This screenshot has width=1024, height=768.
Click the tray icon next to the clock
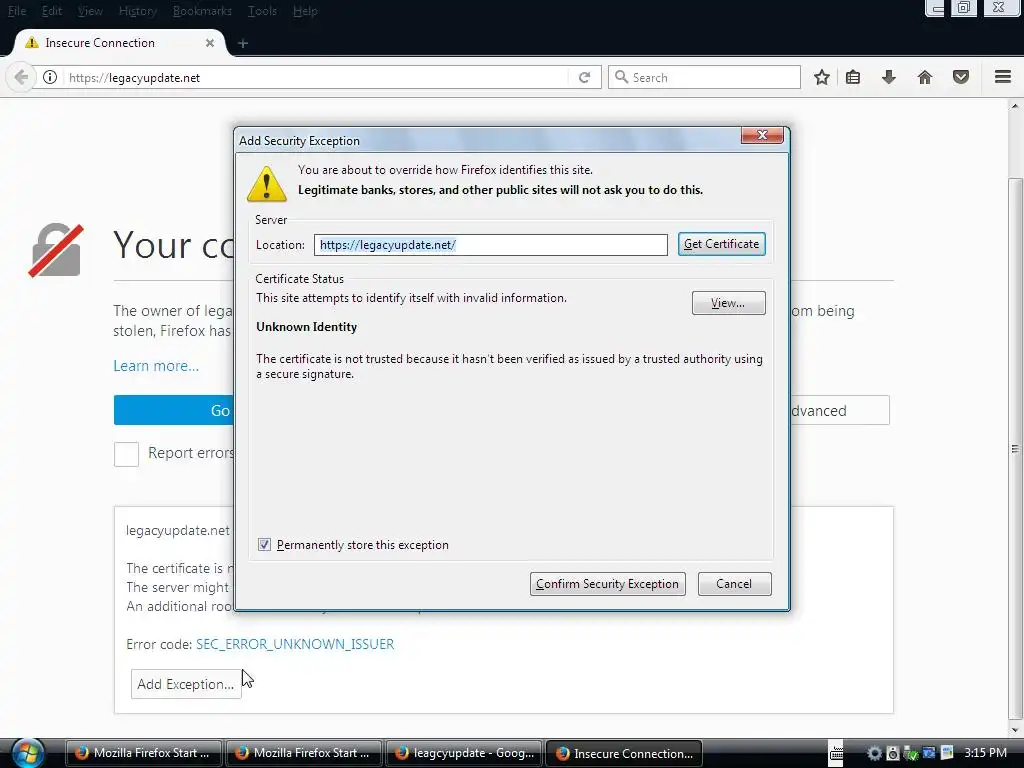pyautogui.click(x=947, y=753)
